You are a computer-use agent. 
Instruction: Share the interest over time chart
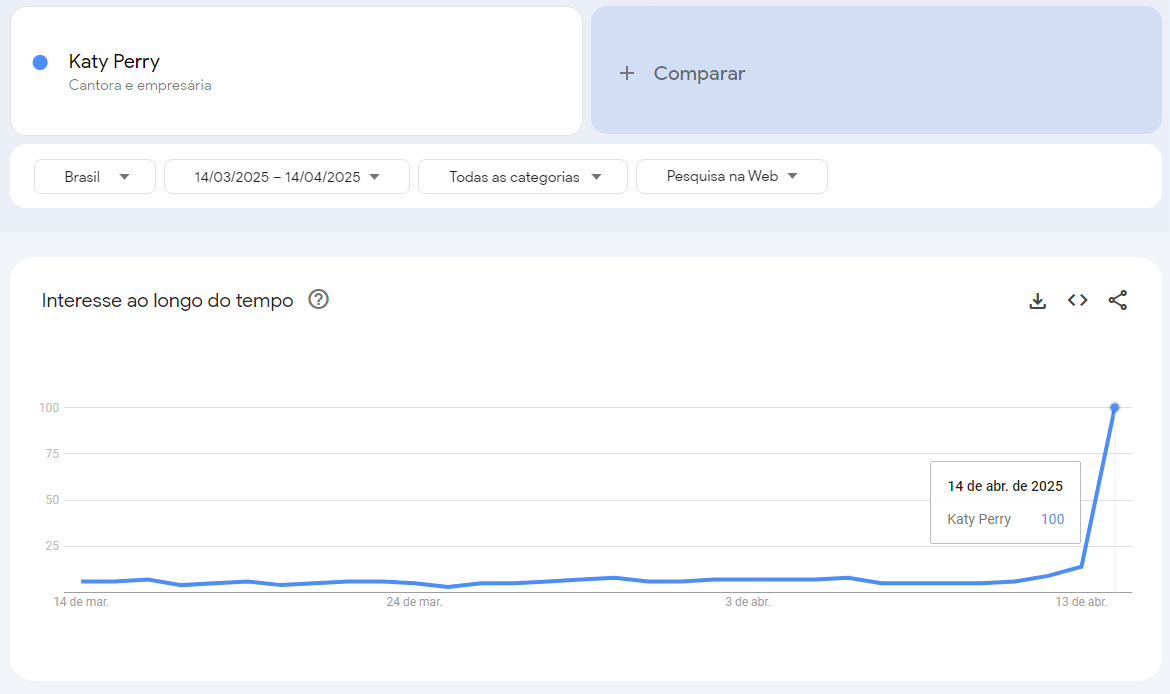tap(1118, 300)
